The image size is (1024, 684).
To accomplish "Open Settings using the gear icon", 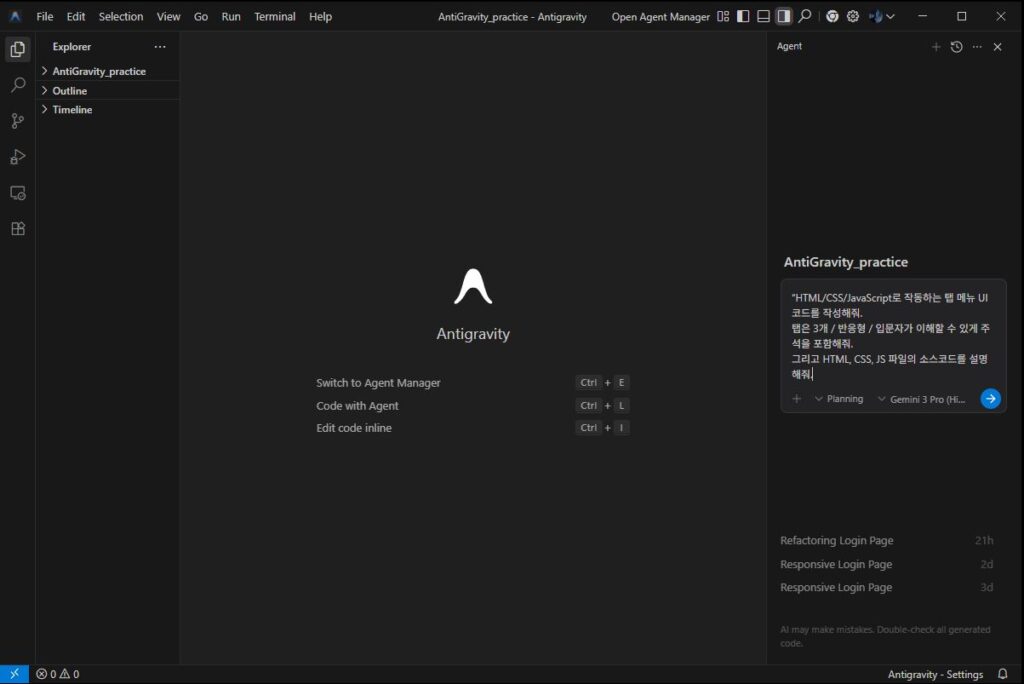I will coord(853,16).
